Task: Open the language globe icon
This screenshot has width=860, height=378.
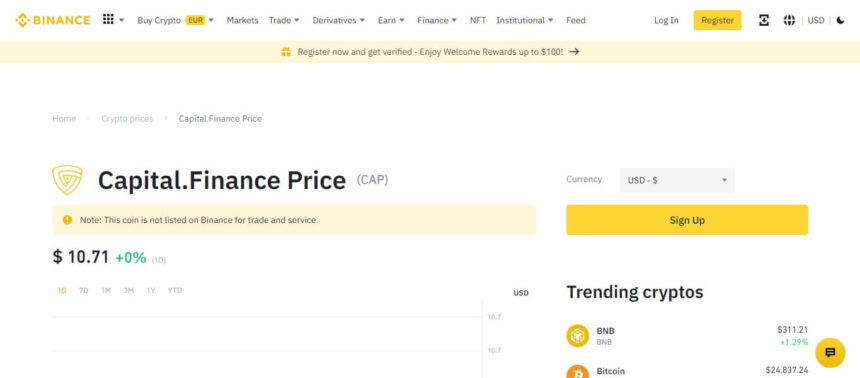Action: pyautogui.click(x=789, y=20)
